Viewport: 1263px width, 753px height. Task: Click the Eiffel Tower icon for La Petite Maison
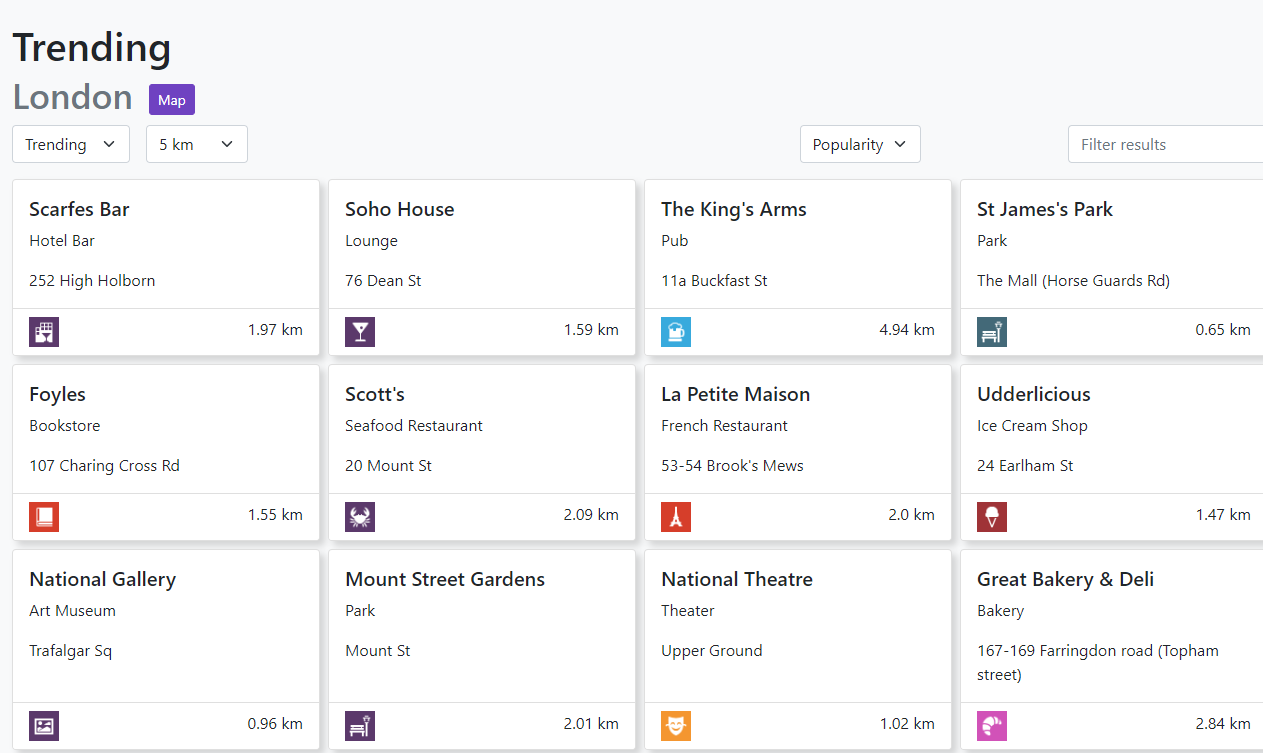click(x=676, y=517)
